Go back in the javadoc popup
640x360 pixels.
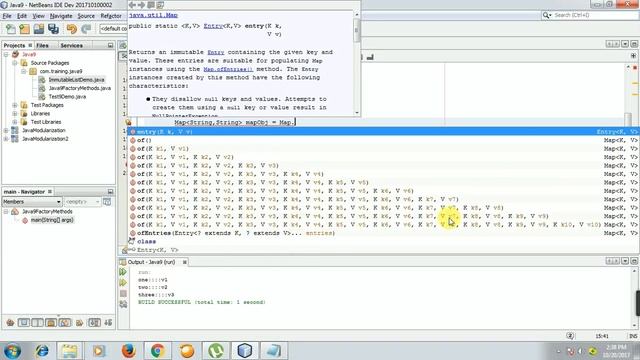pos(132,5)
